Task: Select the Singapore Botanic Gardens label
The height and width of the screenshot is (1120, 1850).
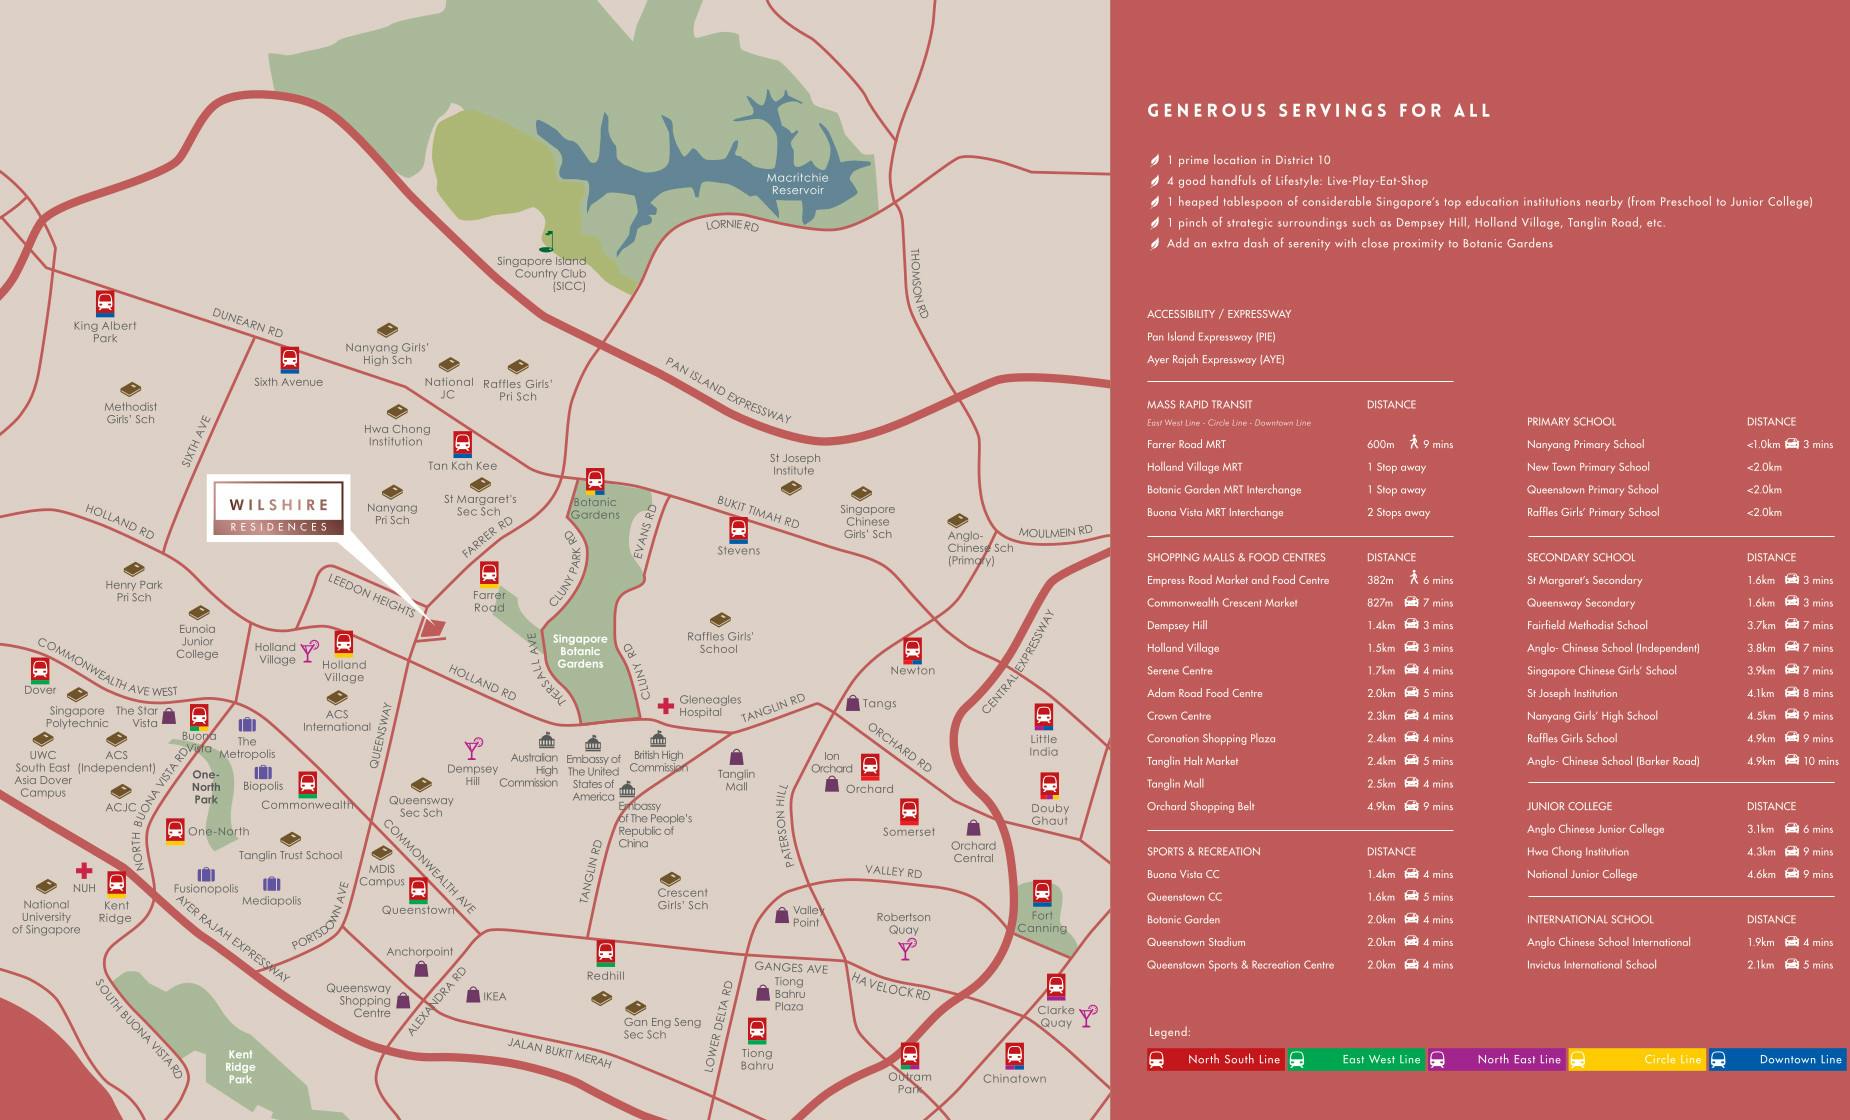Action: [580, 651]
